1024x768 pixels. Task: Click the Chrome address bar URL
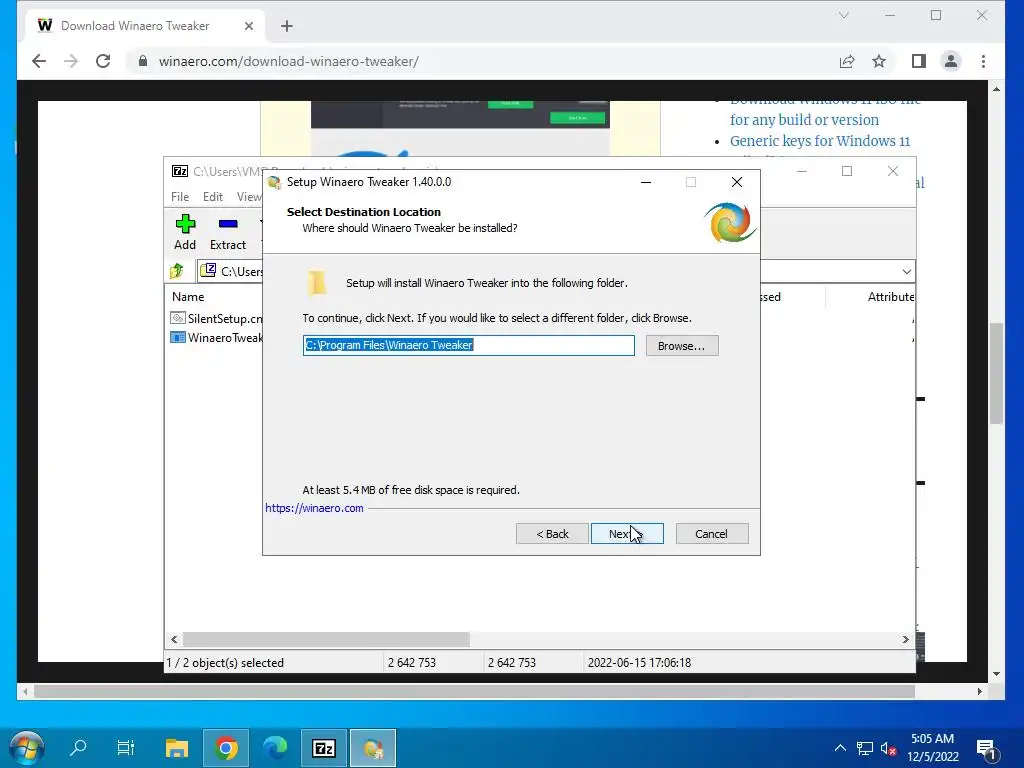point(289,61)
